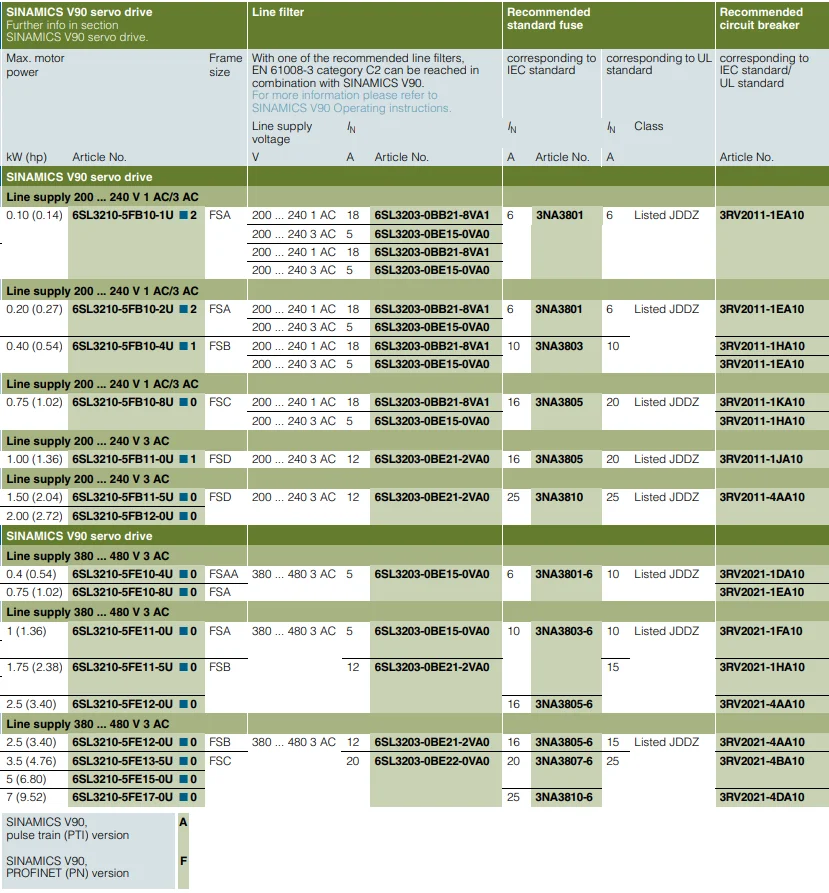Click the 'Max. motor power' header label
The image size is (829, 893).
click(35, 65)
